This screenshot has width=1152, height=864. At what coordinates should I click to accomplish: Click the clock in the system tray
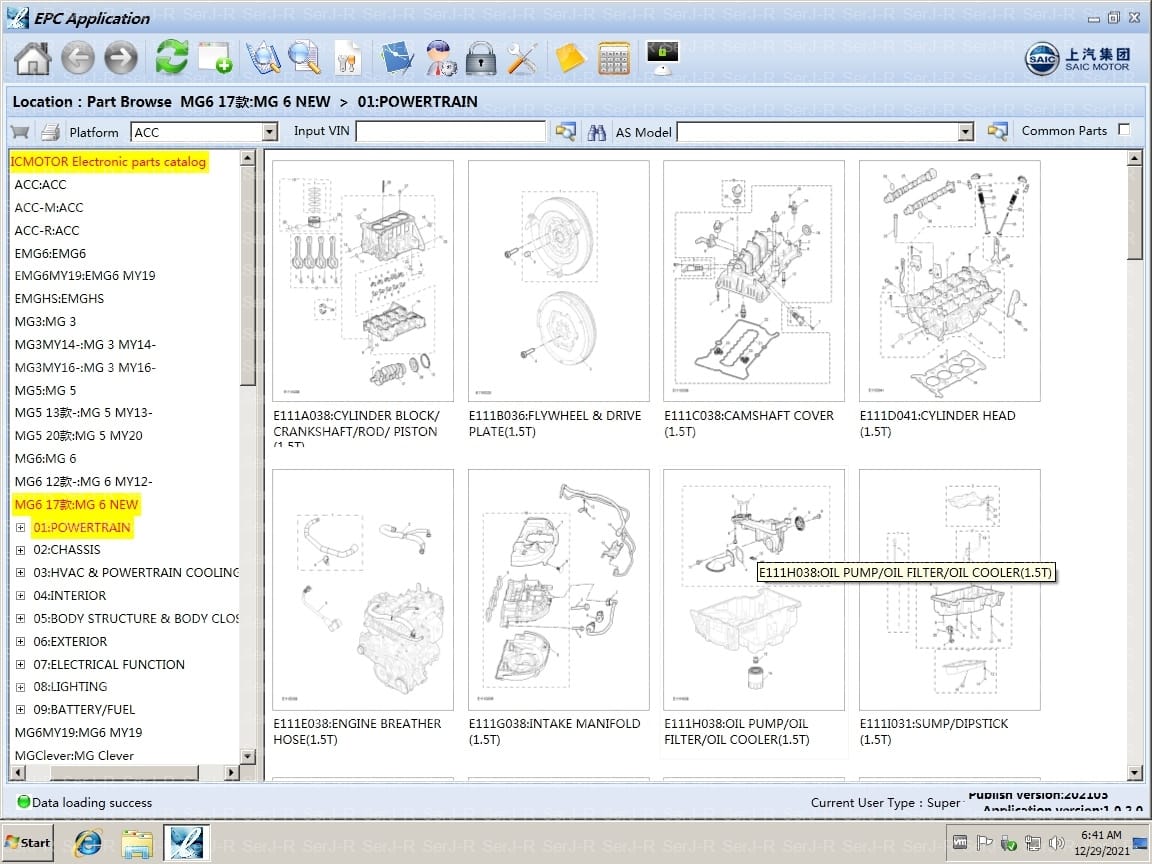[1101, 843]
